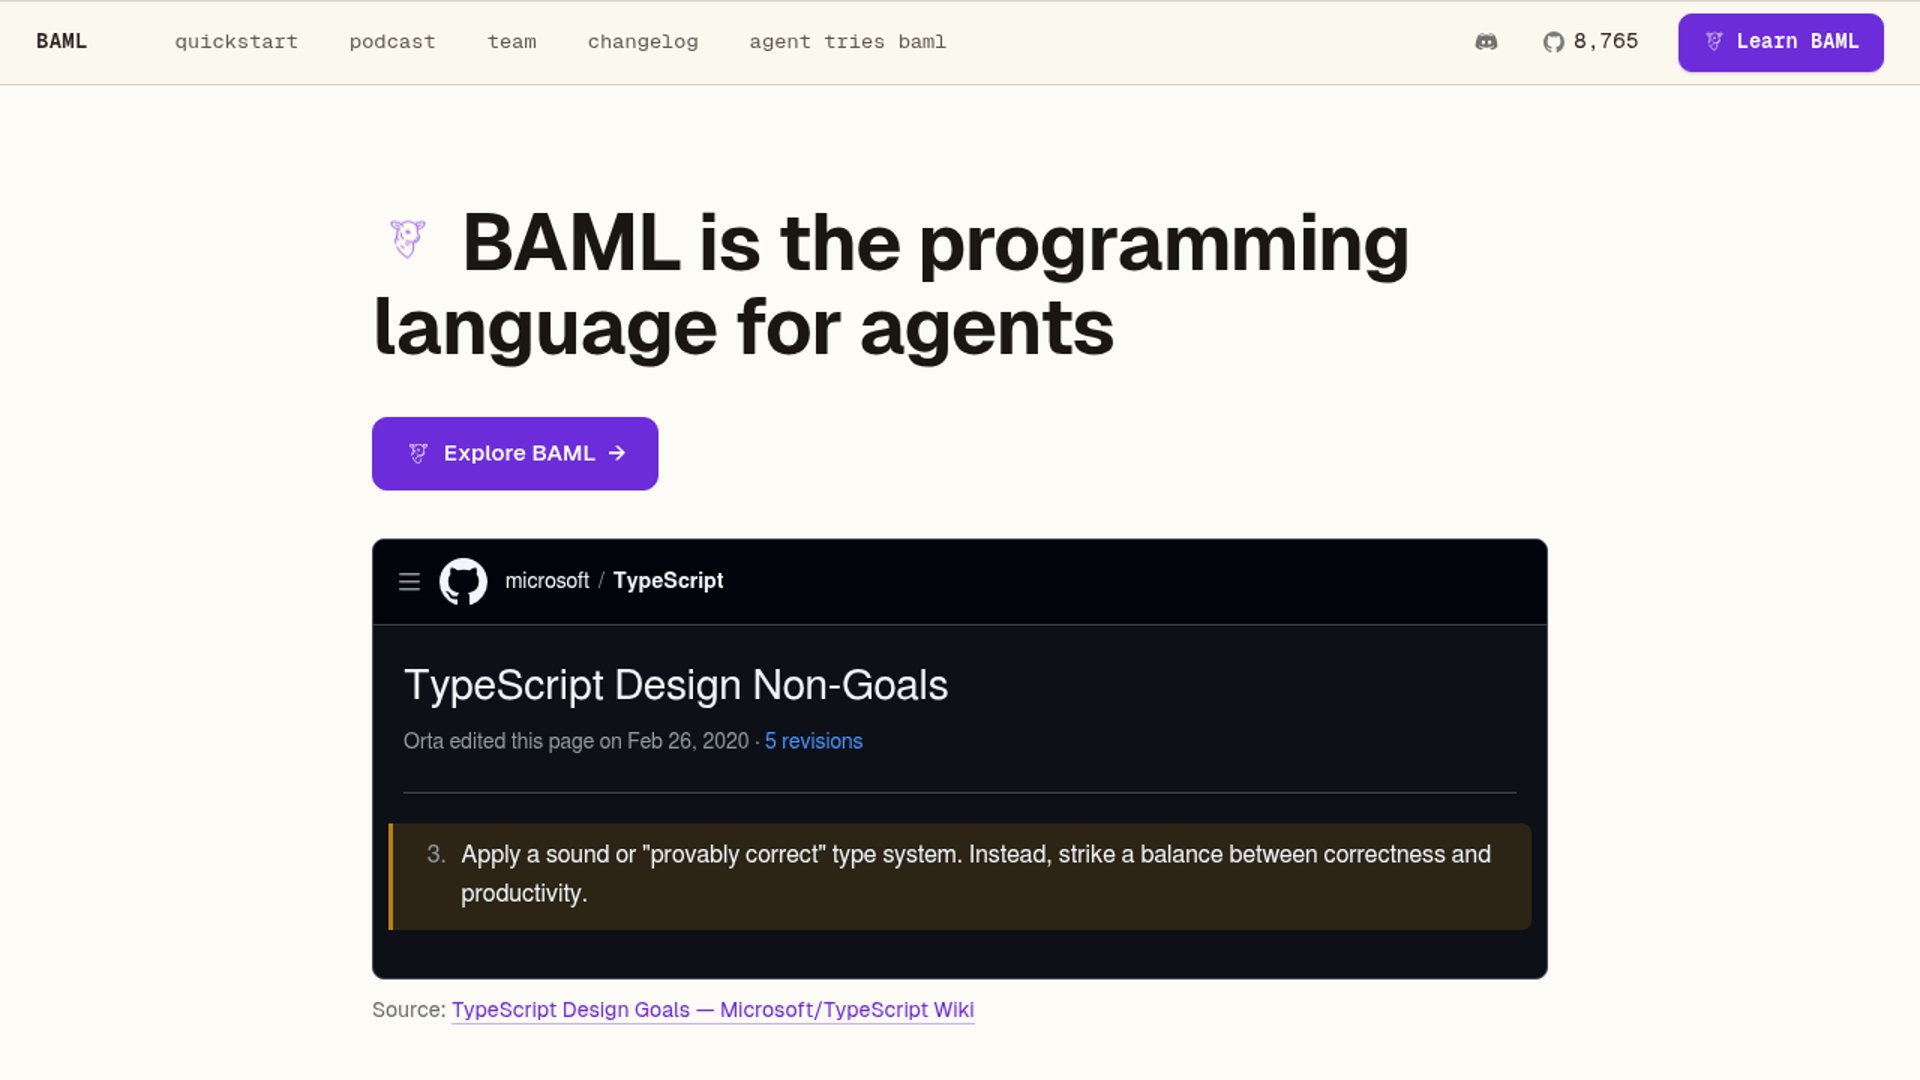Click the TypeScript Design Non-Goals heading

(676, 685)
